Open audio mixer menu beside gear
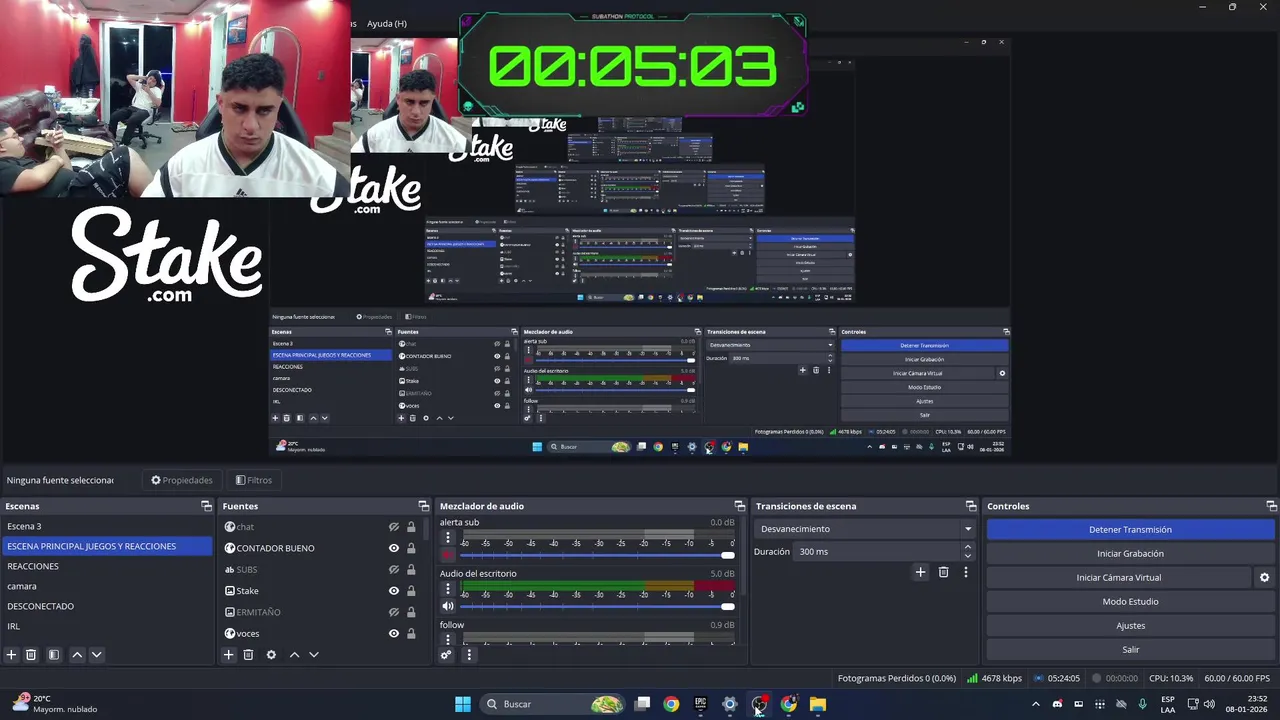1280x720 pixels. click(469, 655)
